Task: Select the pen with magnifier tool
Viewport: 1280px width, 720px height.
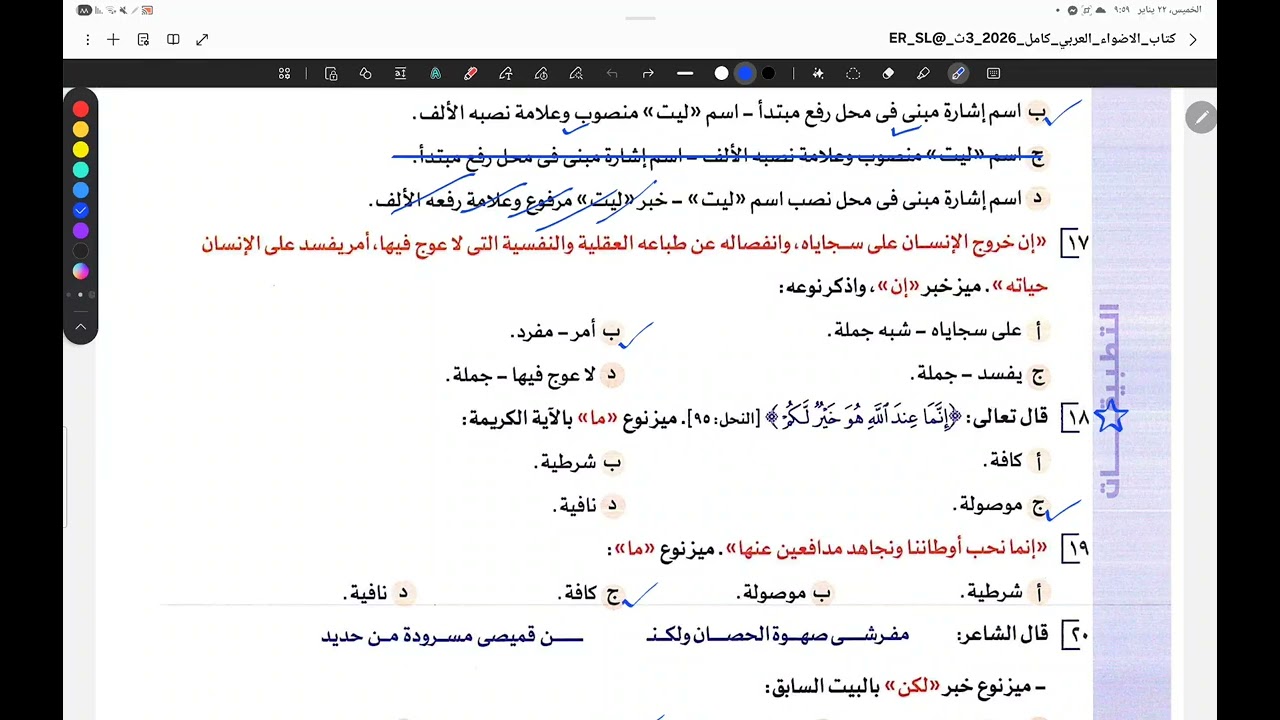Action: (x=576, y=73)
